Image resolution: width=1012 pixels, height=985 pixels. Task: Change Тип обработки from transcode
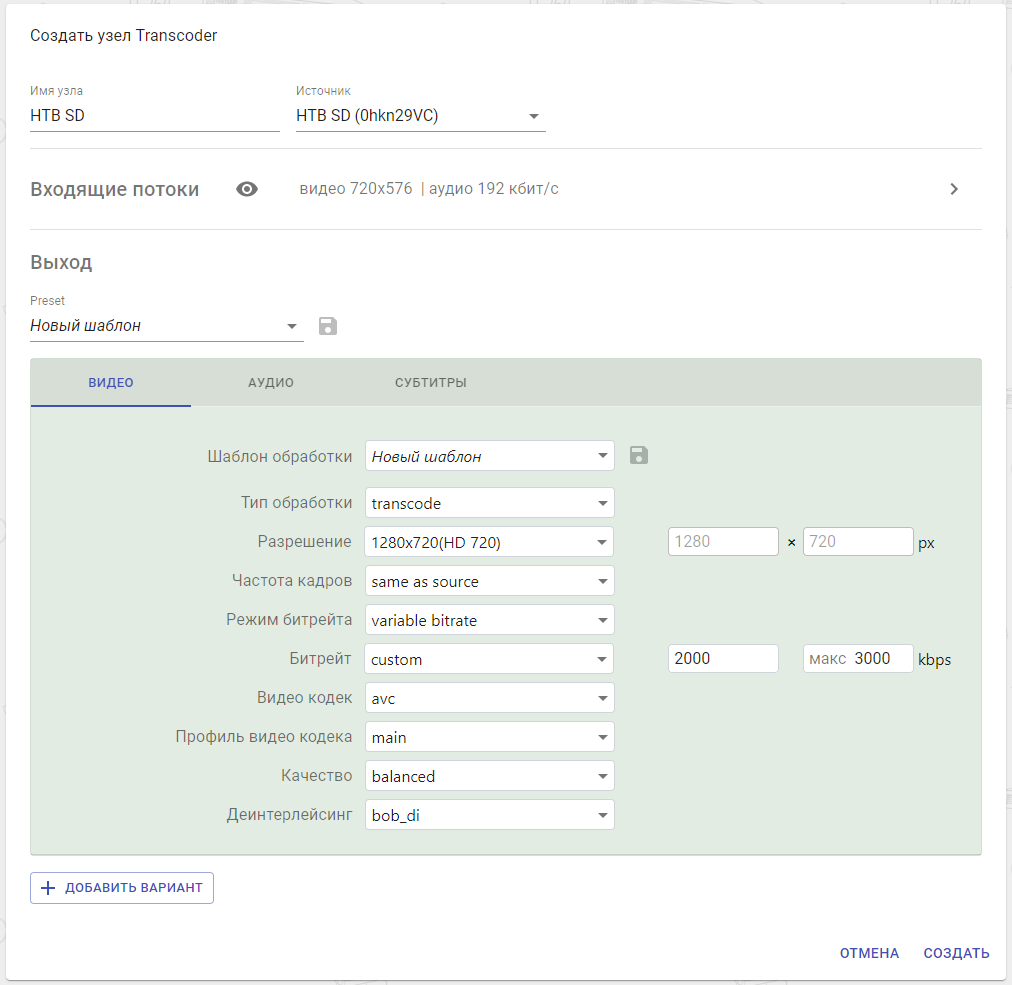coord(490,503)
